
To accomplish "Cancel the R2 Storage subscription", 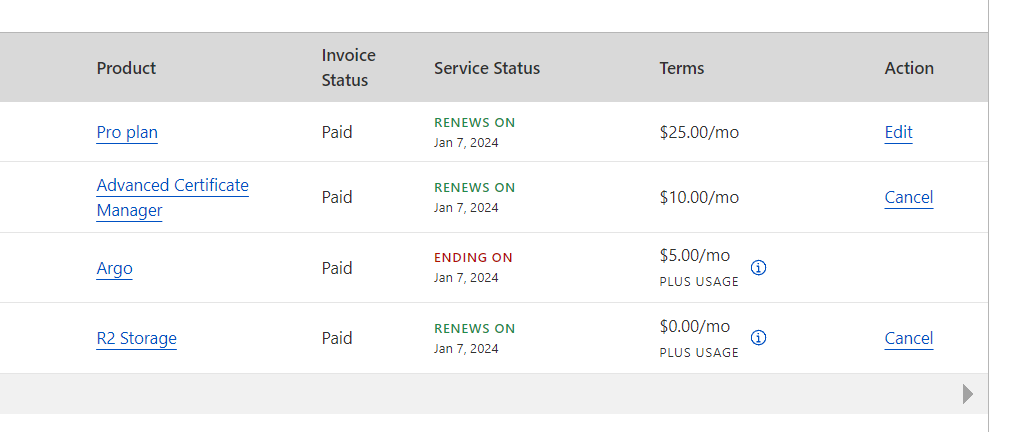I will click(908, 338).
